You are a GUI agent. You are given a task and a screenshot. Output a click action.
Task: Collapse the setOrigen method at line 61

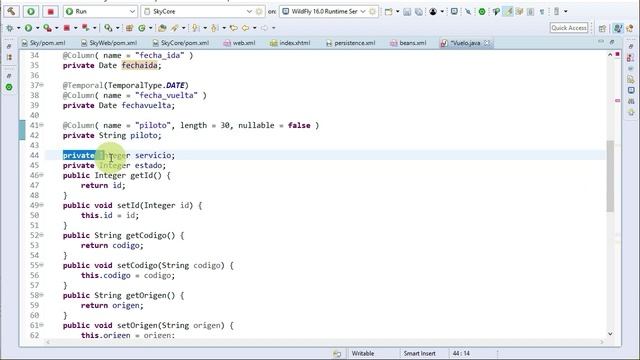[42, 325]
